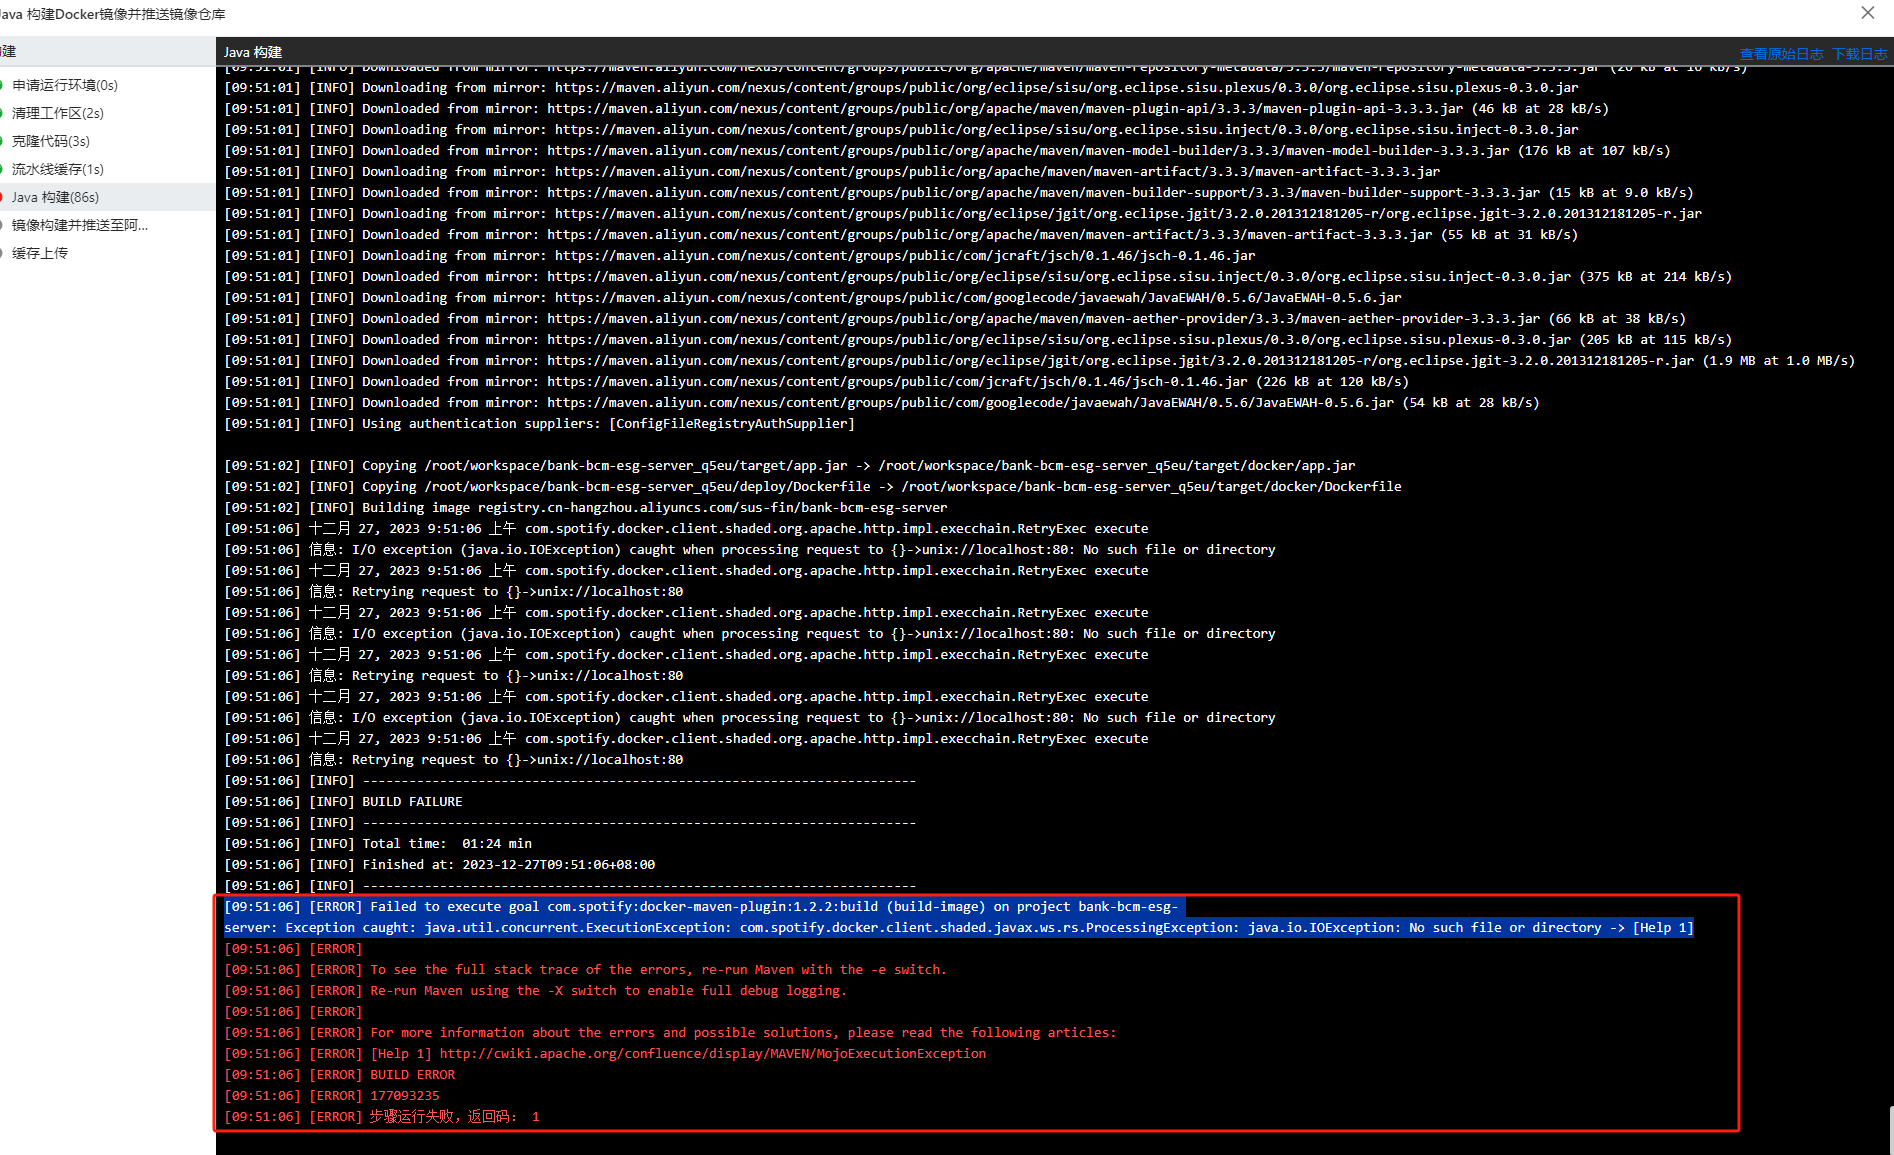The image size is (1894, 1155).
Task: Click the 'For more information about the errors' line
Action: [670, 1033]
